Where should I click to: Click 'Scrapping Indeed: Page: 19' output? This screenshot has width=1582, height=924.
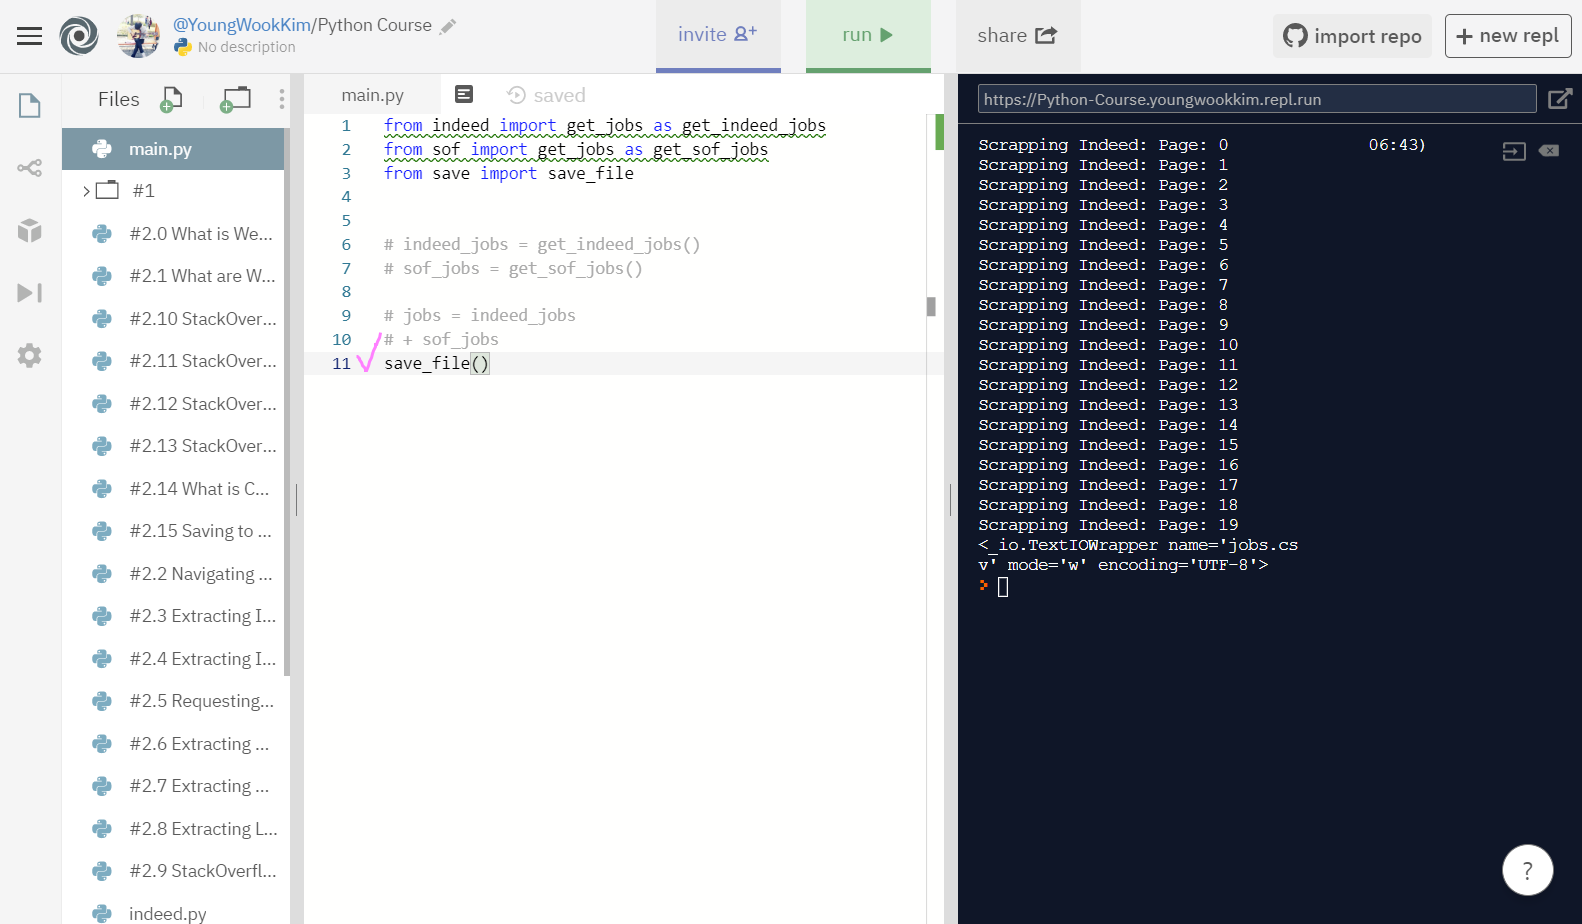[x=1108, y=525]
